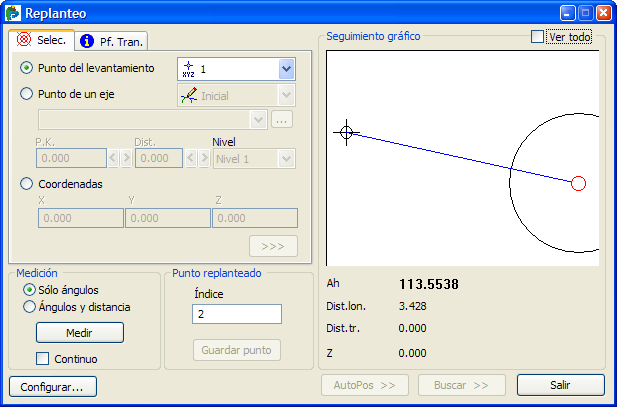Choose the Coordenadas radio option
617x407 pixels.
(27, 184)
